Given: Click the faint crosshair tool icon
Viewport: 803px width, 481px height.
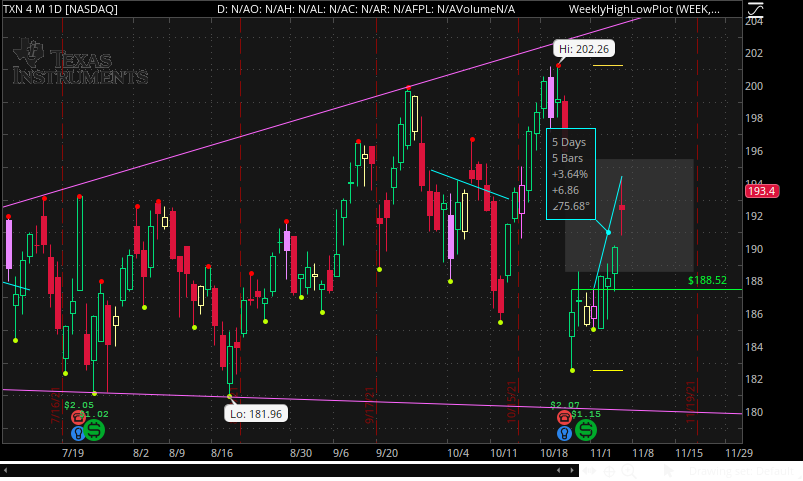Looking at the screenshot, I should click(609, 471).
